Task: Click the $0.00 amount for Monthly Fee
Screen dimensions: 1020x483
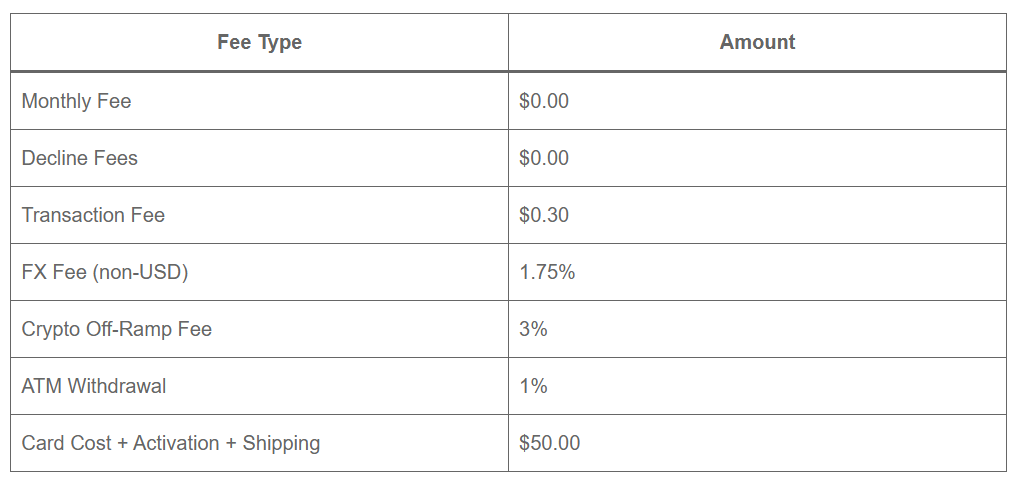Action: 544,101
